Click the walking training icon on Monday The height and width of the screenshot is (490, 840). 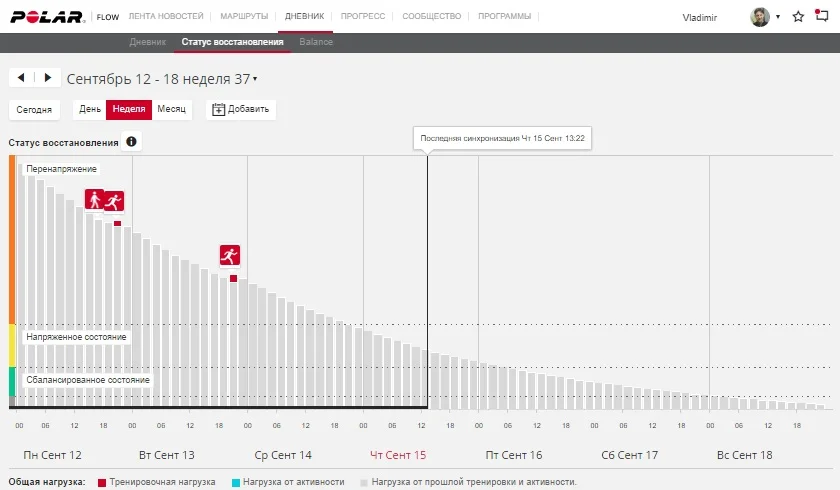pyautogui.click(x=95, y=200)
